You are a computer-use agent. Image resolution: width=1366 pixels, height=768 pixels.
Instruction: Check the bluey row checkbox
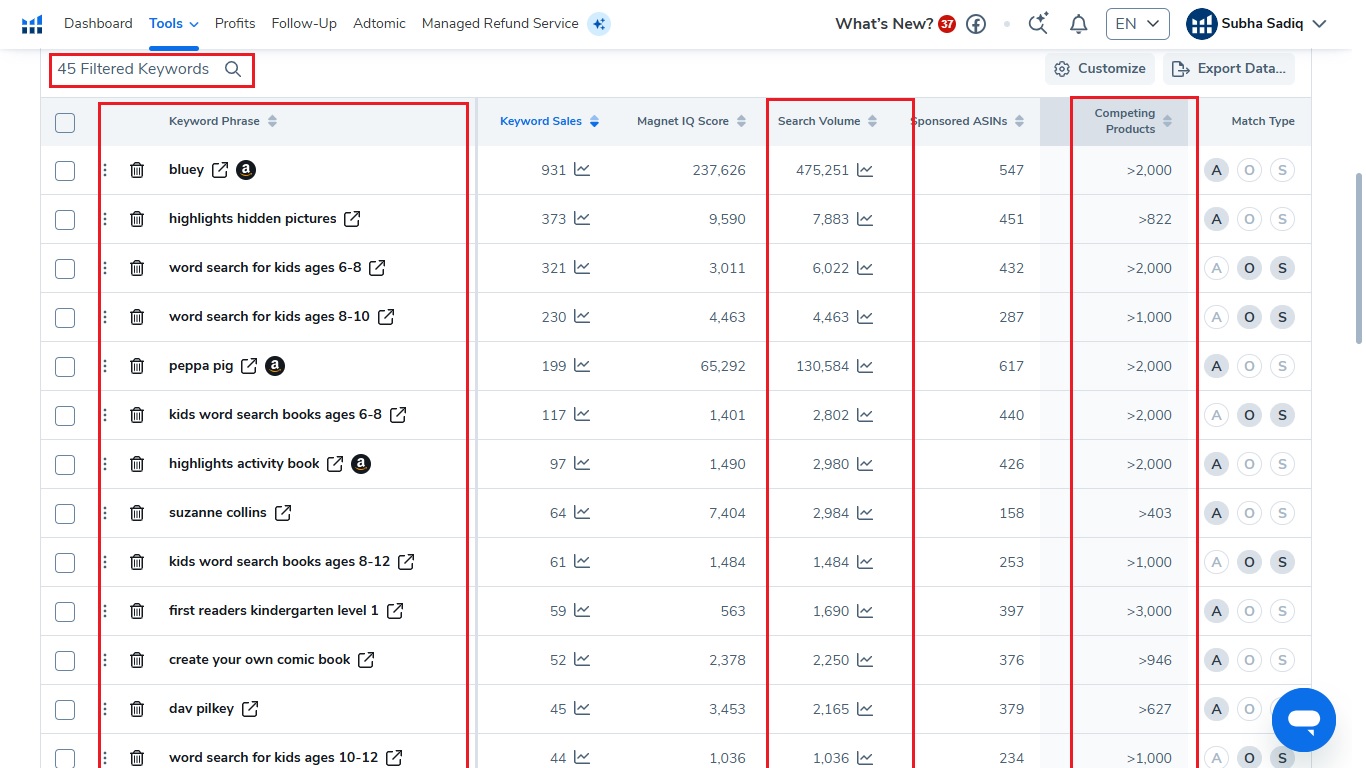coord(65,170)
